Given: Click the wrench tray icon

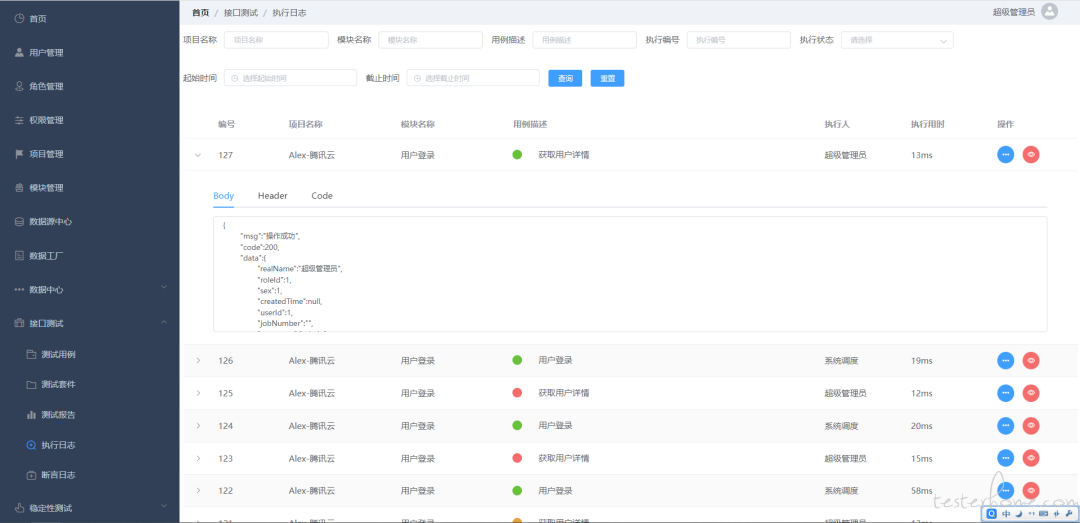Looking at the screenshot, I should [1068, 513].
